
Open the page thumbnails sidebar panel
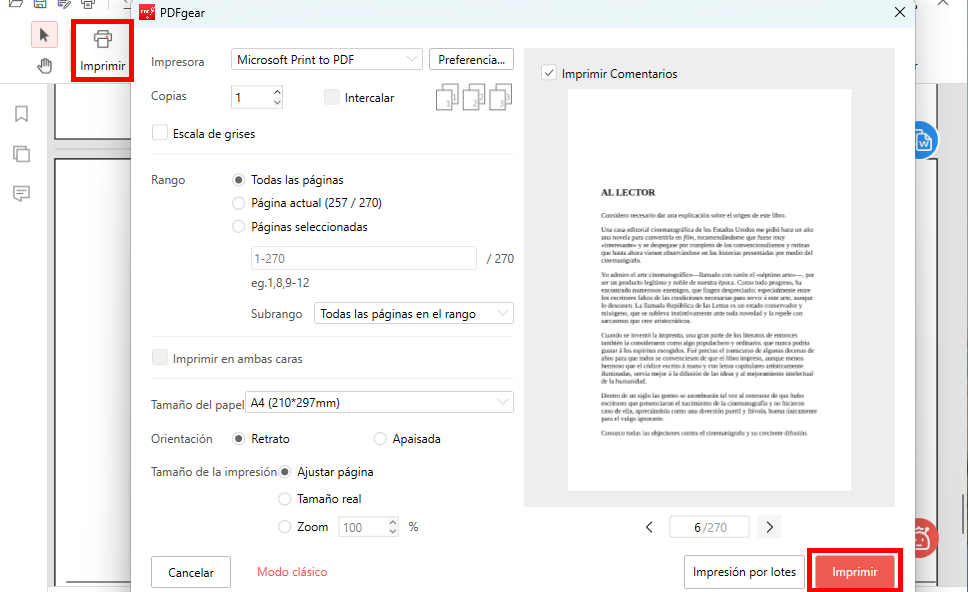19,152
